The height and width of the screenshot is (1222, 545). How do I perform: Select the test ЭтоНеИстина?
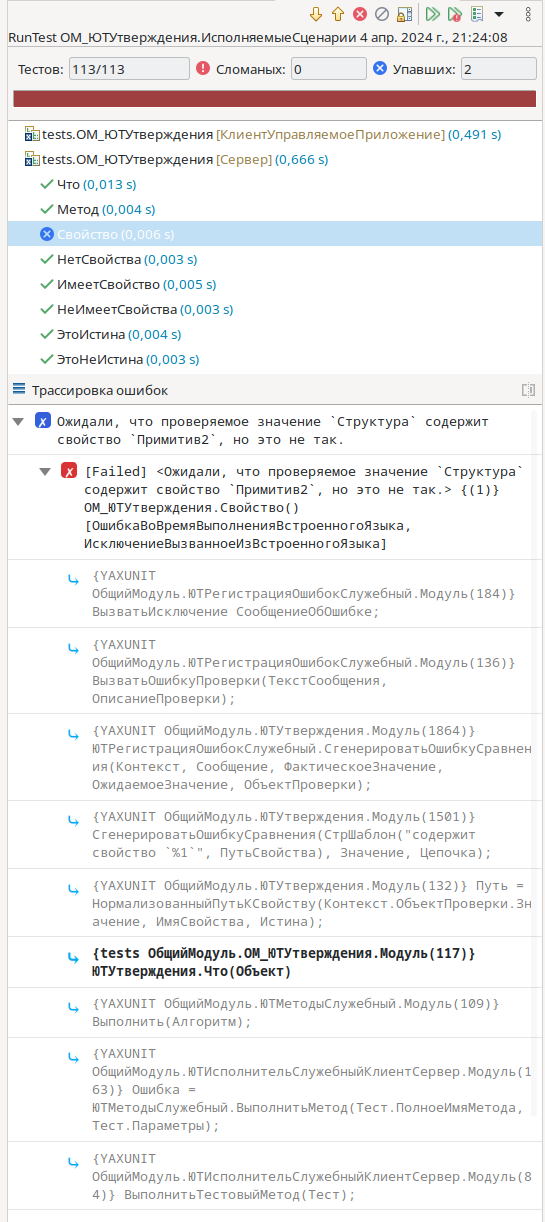pos(272,359)
